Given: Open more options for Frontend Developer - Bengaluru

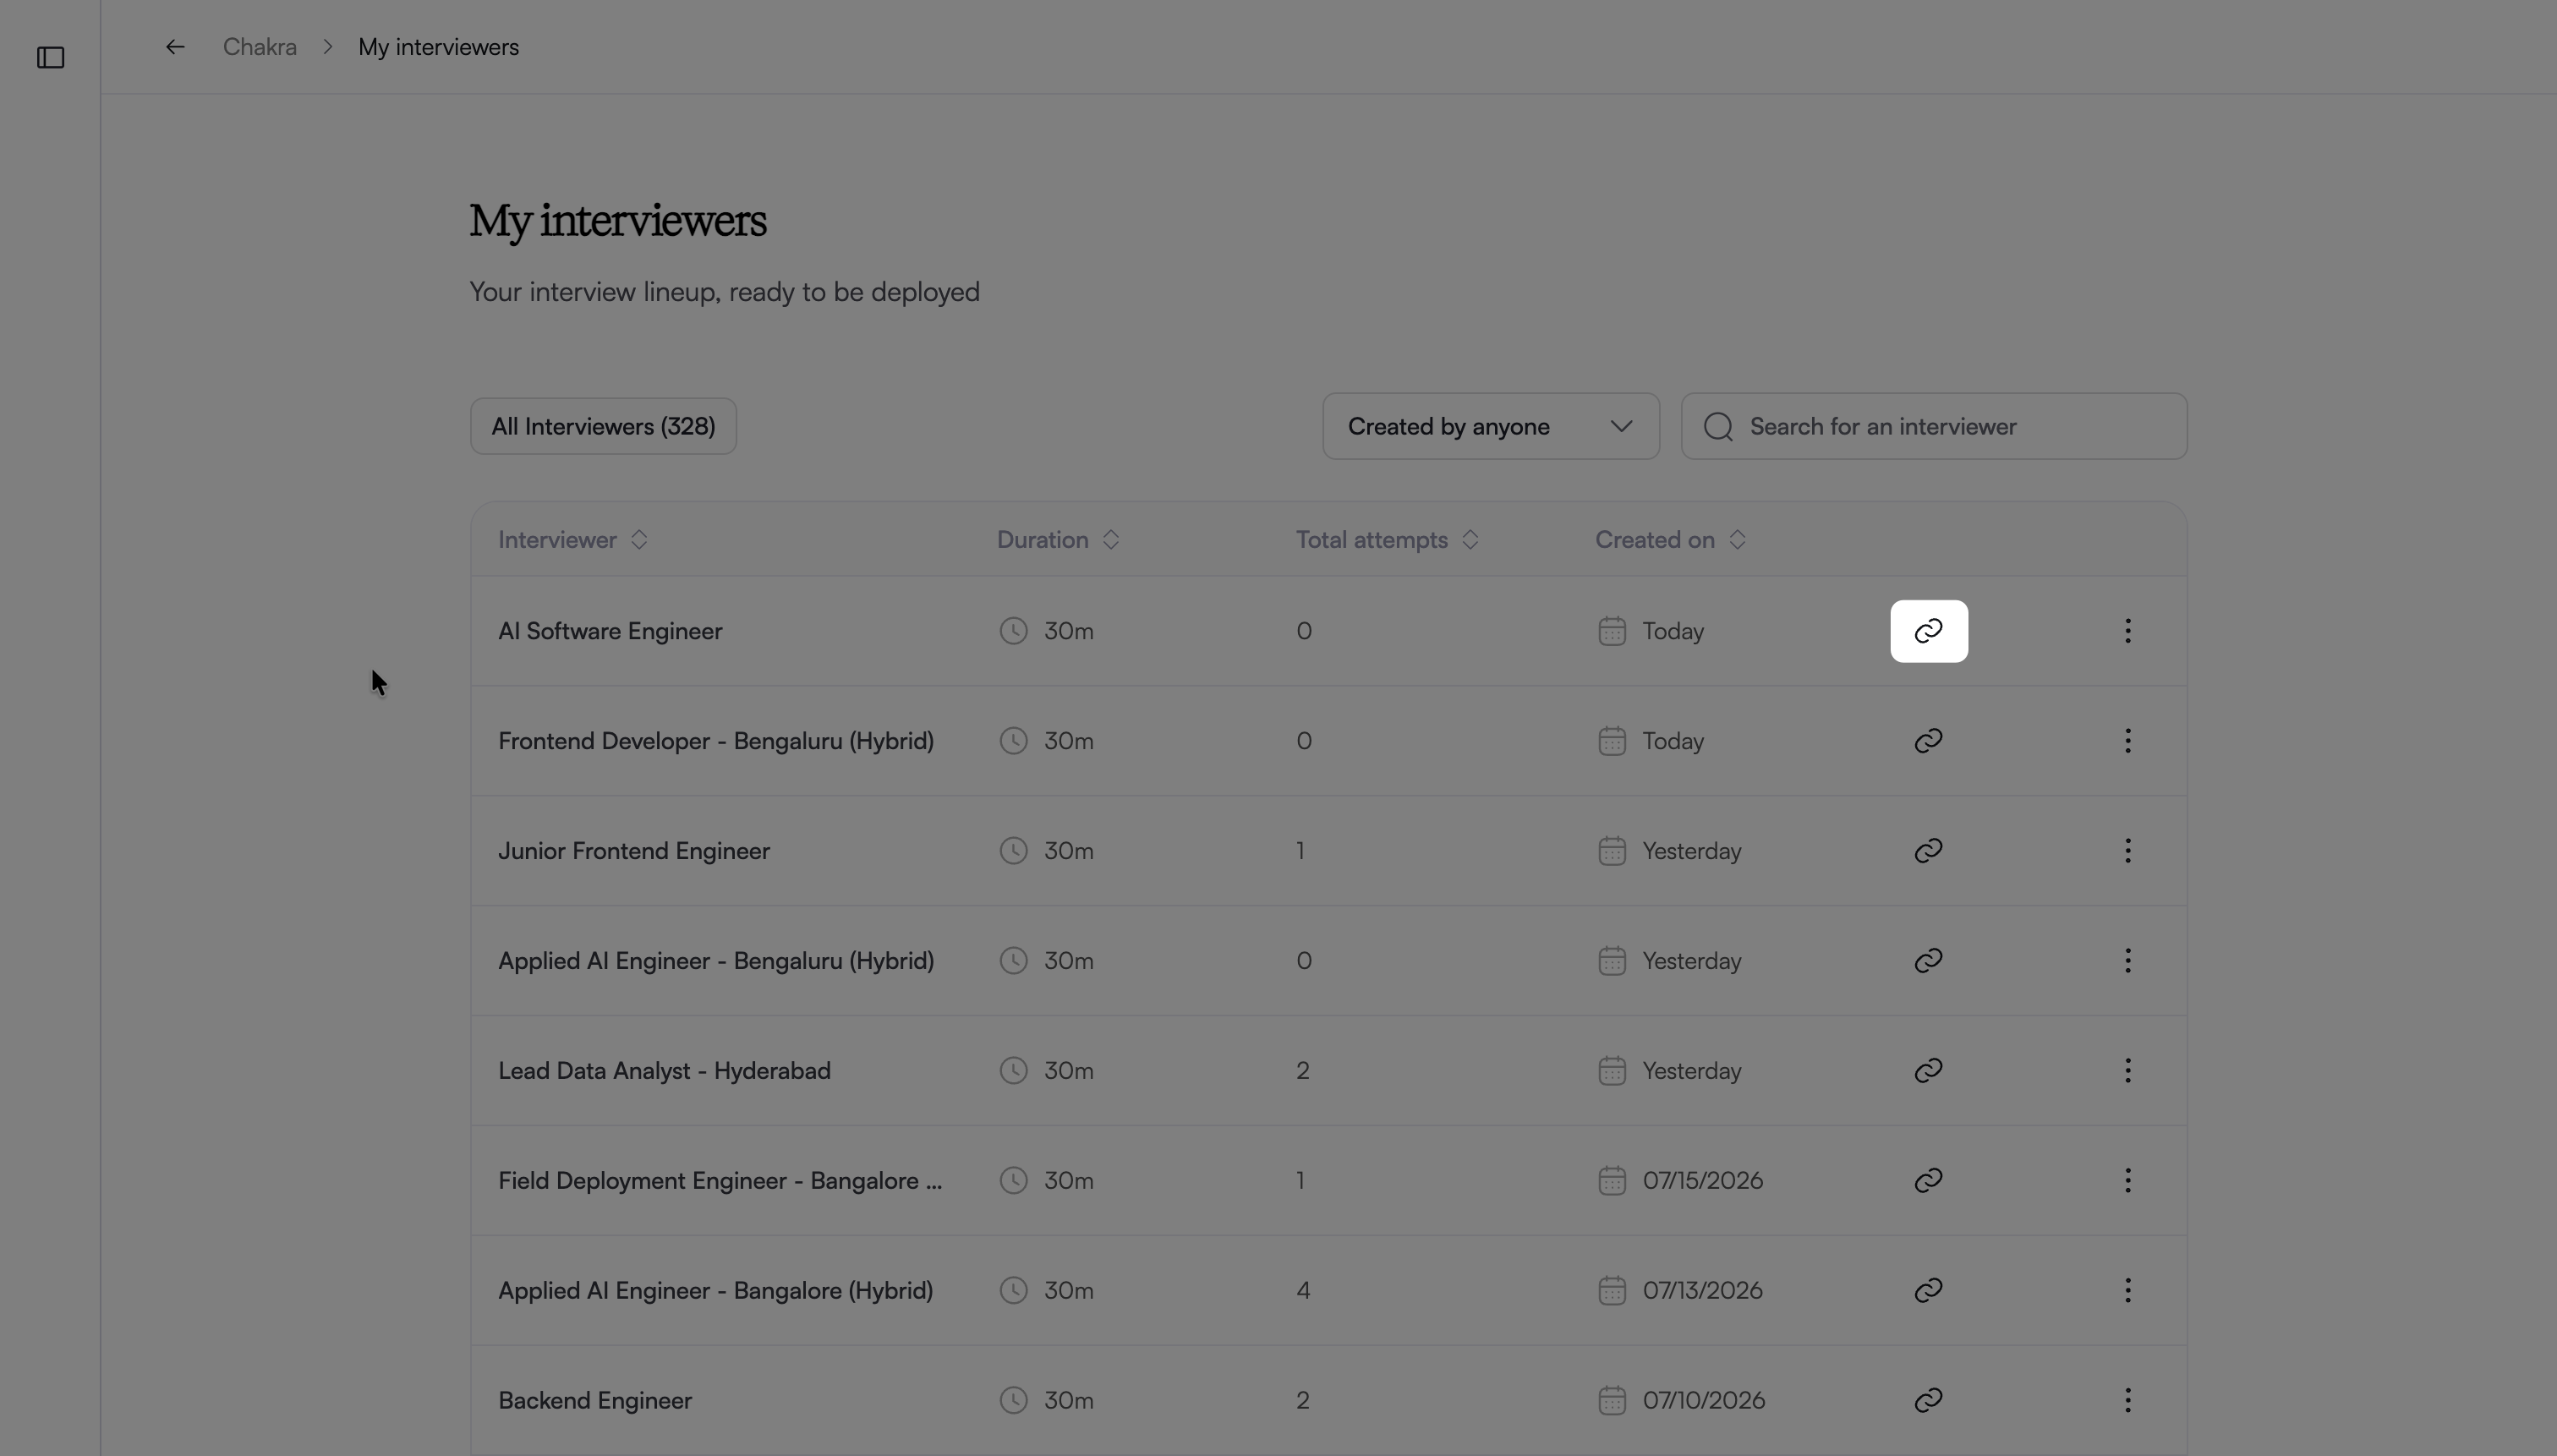Looking at the screenshot, I should coord(2127,741).
